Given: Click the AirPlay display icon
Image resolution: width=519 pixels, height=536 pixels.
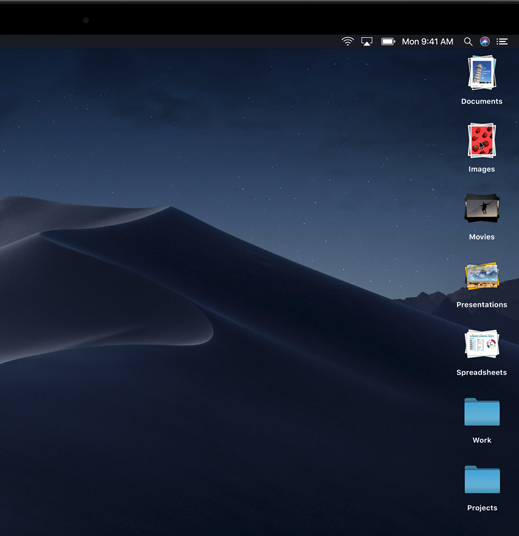Looking at the screenshot, I should tap(367, 42).
